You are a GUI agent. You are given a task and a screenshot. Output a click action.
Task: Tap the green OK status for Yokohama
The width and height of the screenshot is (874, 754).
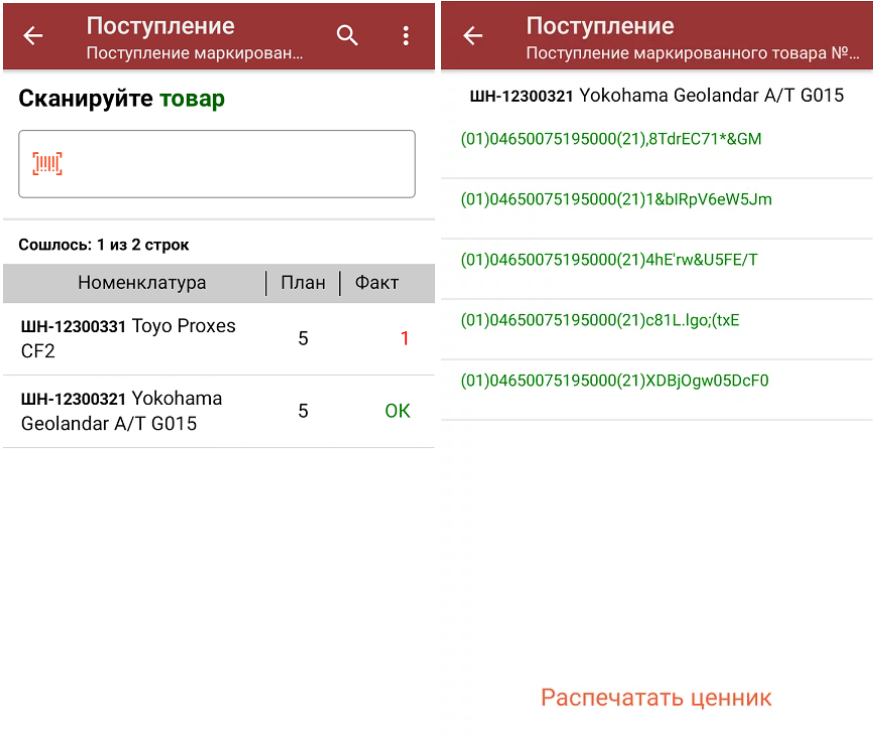point(397,411)
